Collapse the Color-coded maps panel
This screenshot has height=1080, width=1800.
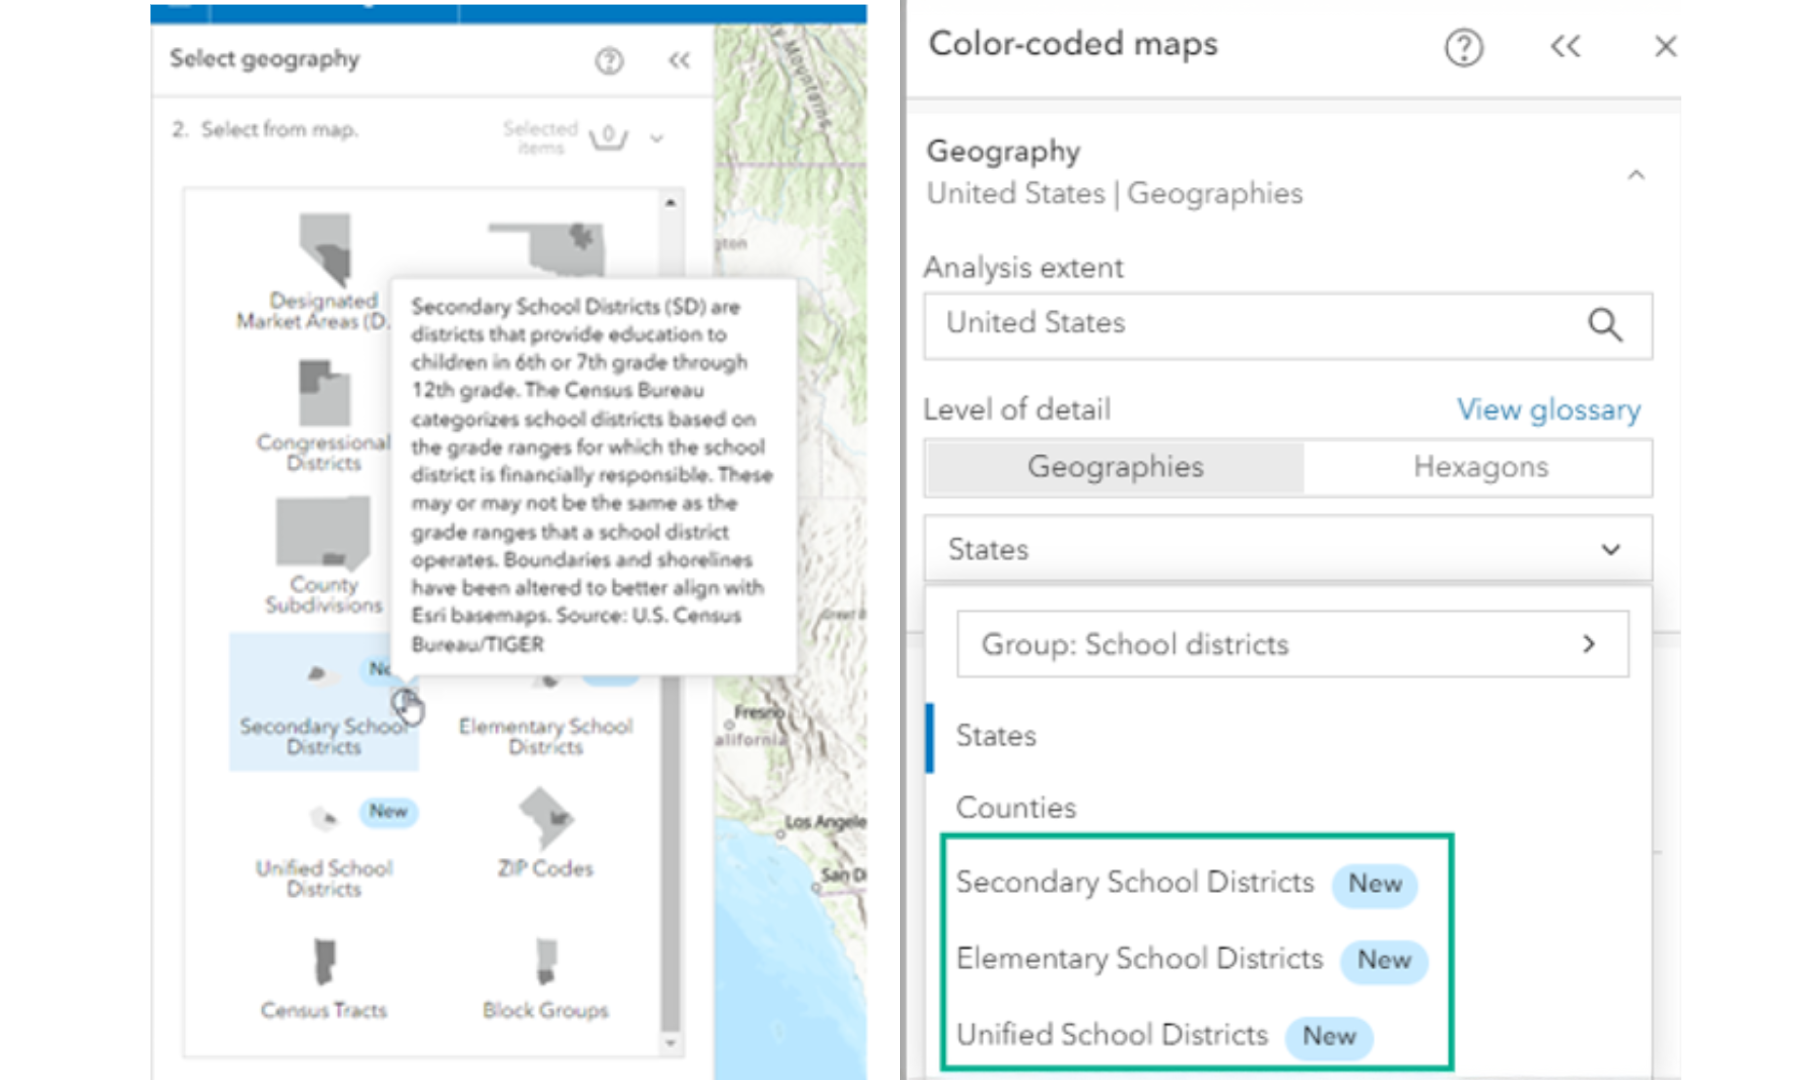1565,47
